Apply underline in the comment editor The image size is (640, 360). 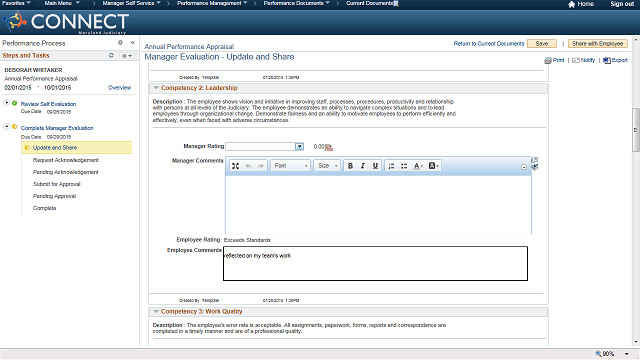tap(375, 166)
